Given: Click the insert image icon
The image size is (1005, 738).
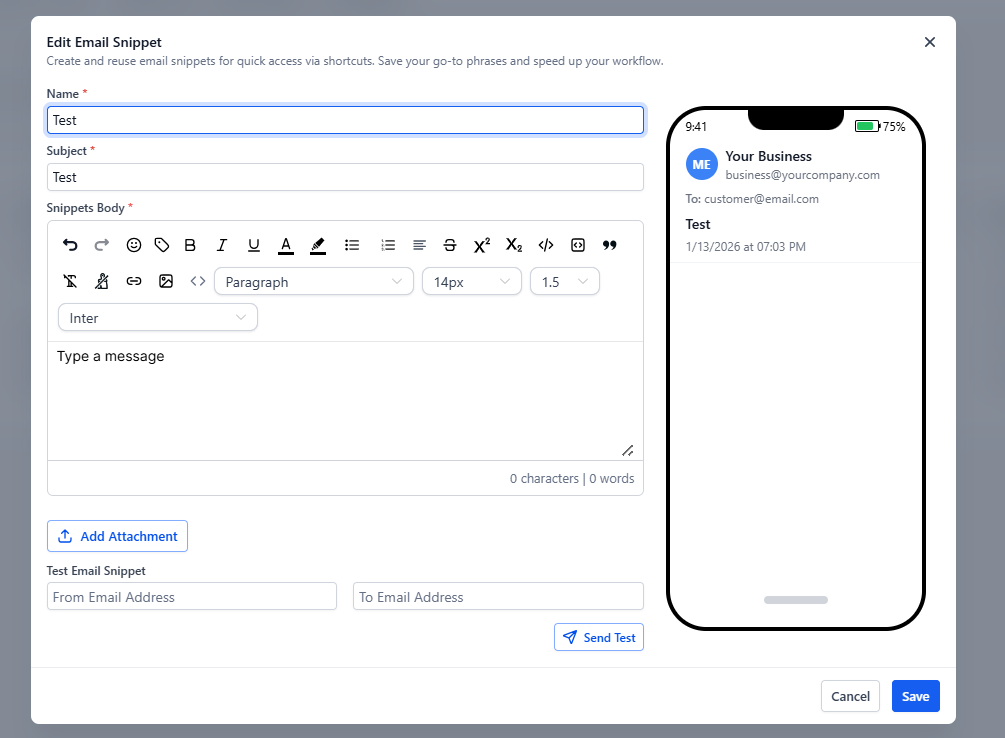Looking at the screenshot, I should click(166, 282).
